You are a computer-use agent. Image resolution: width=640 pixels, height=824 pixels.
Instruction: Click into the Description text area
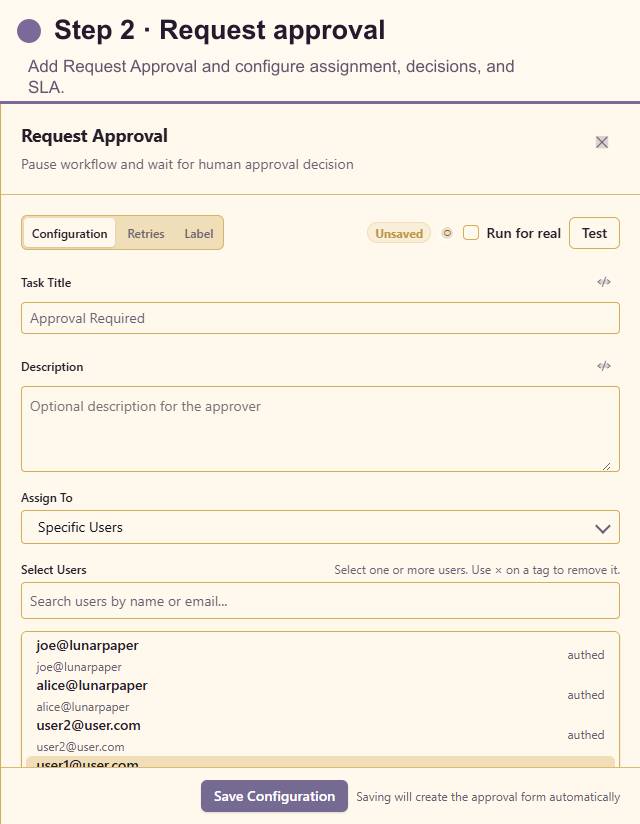click(x=321, y=429)
